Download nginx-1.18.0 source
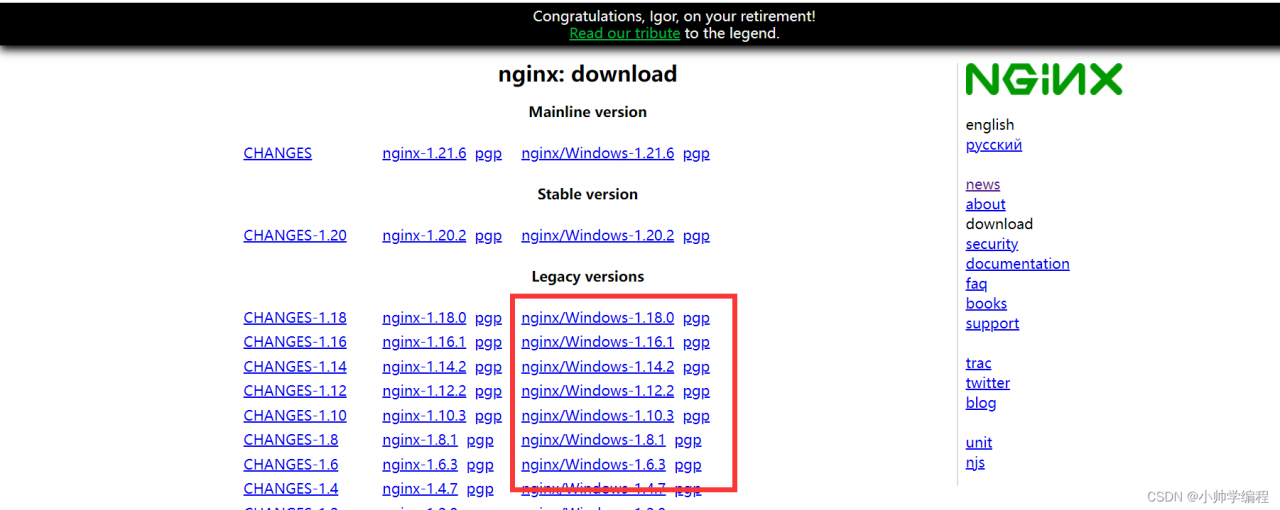 point(424,318)
